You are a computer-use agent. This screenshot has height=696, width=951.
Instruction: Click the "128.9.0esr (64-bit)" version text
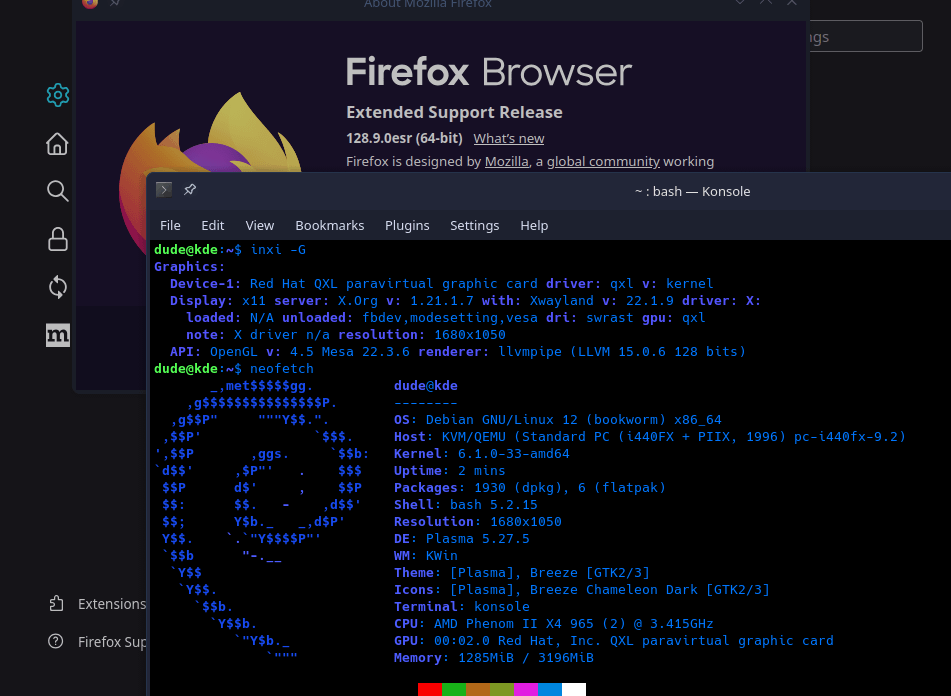coord(405,138)
